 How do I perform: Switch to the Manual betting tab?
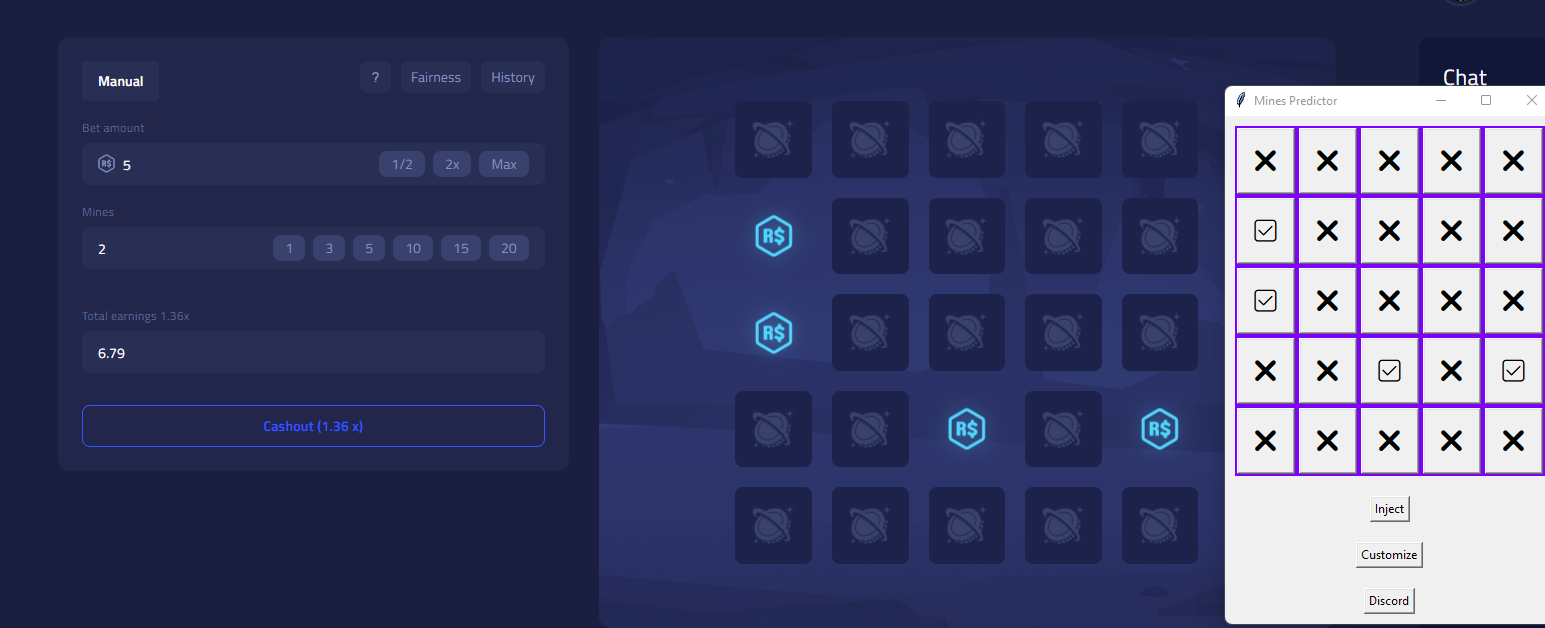click(120, 81)
